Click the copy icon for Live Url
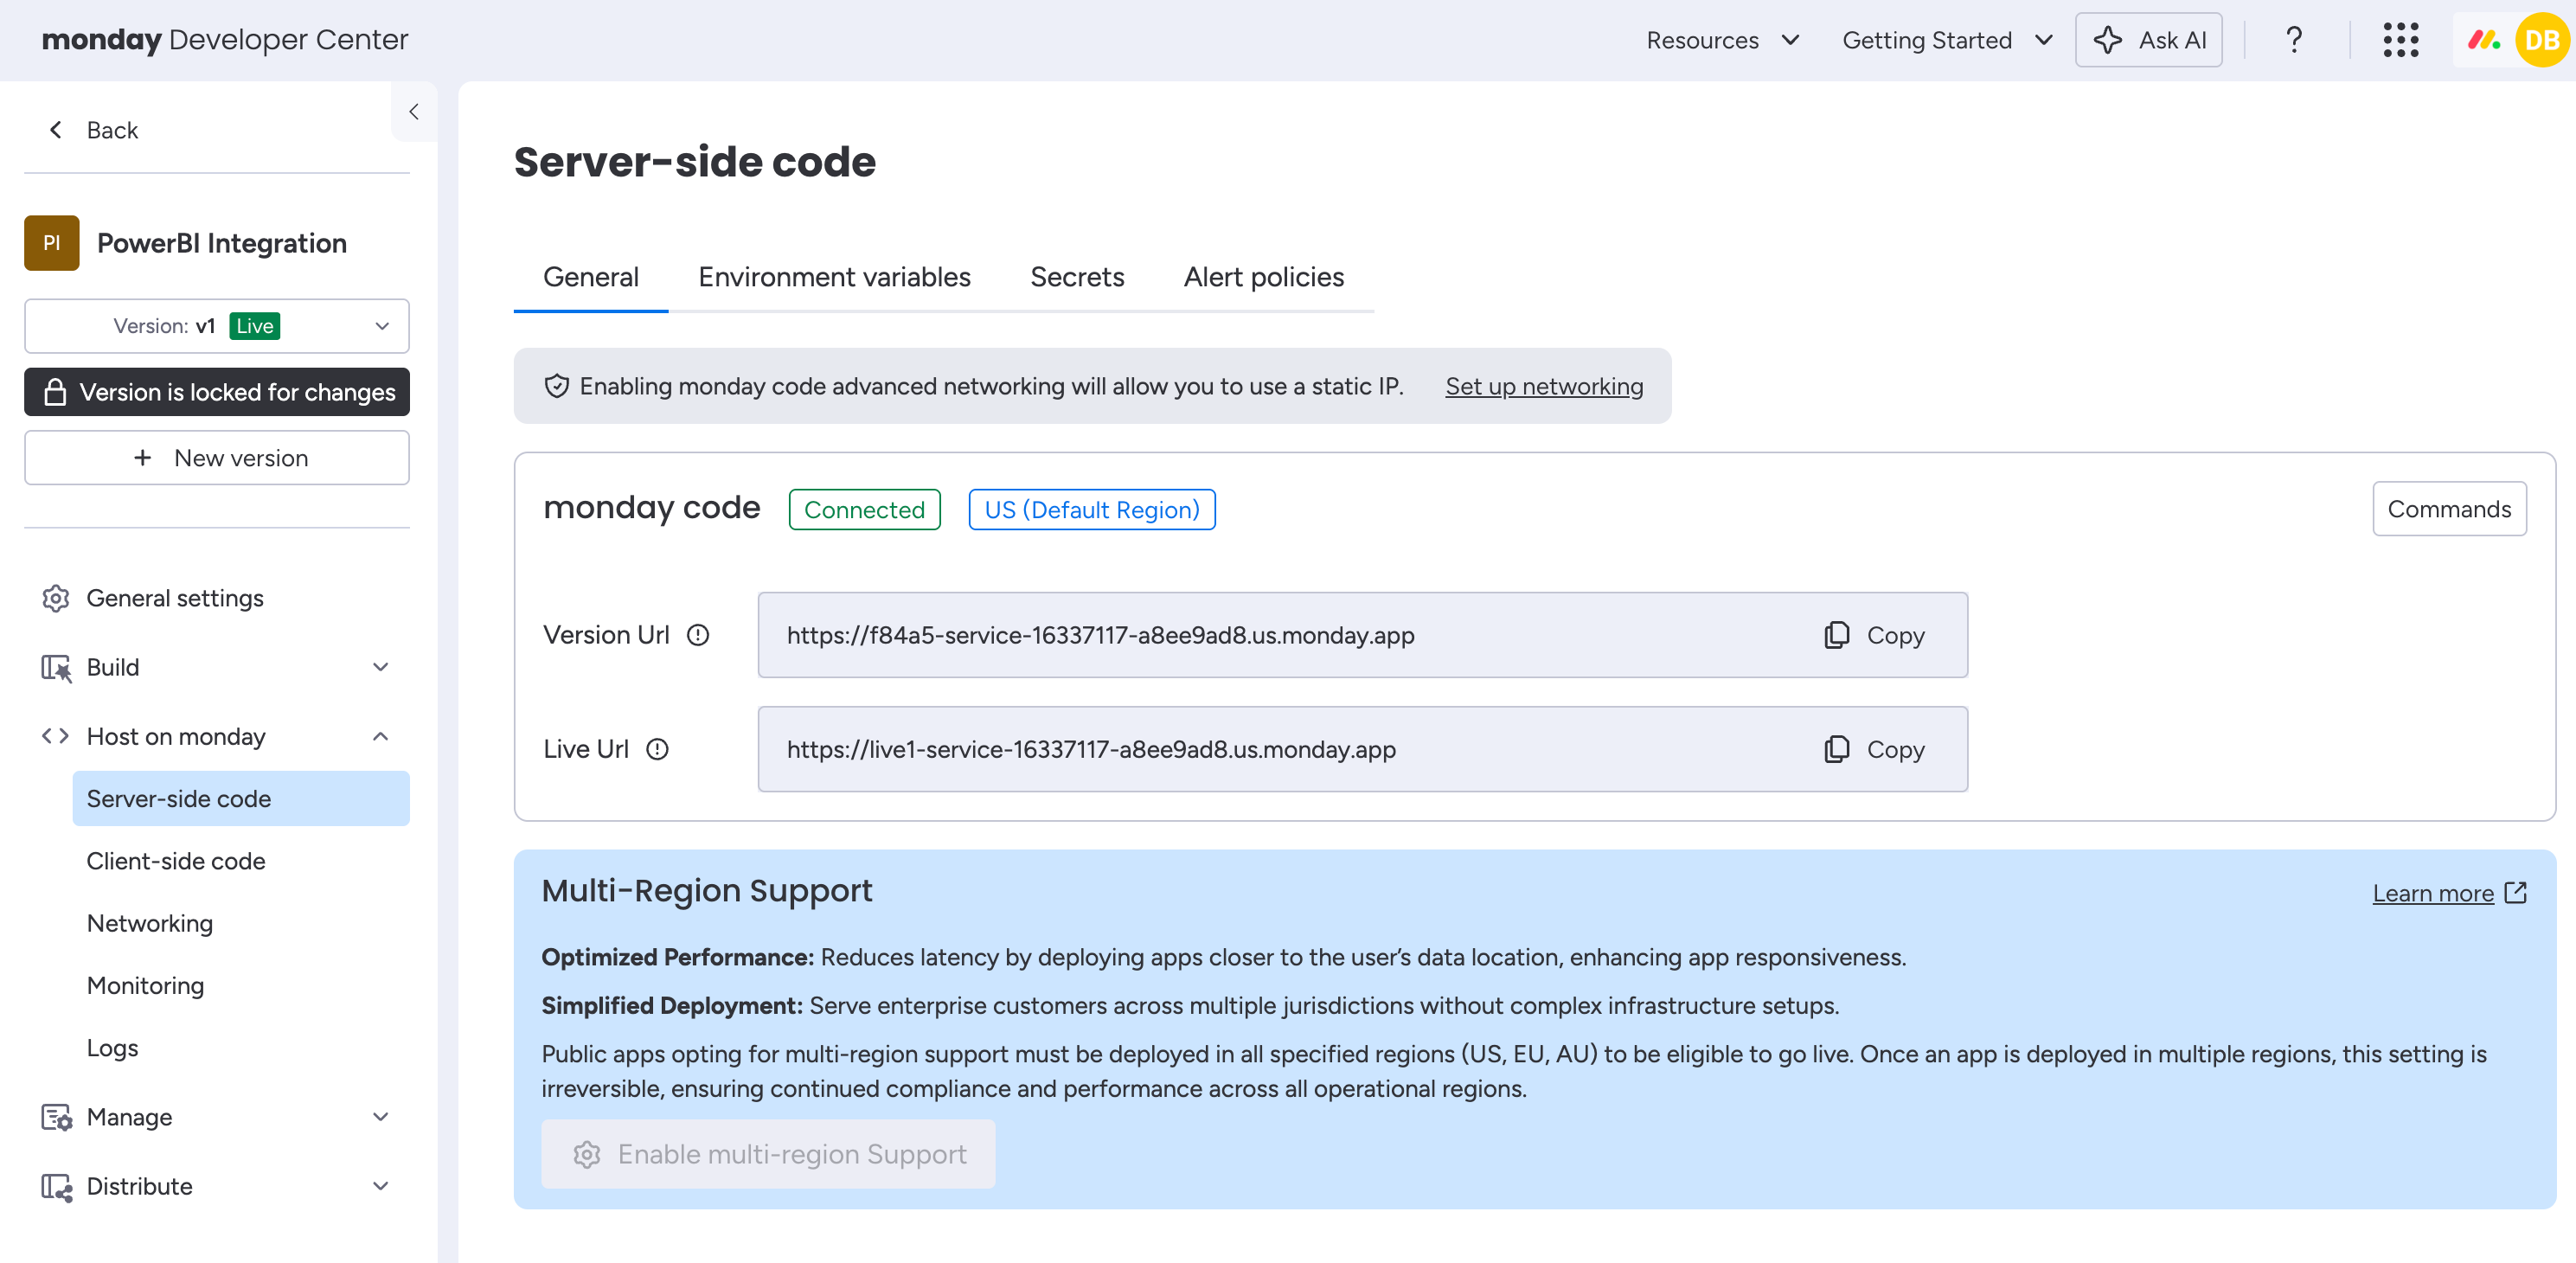2576x1263 pixels. pyautogui.click(x=1836, y=749)
